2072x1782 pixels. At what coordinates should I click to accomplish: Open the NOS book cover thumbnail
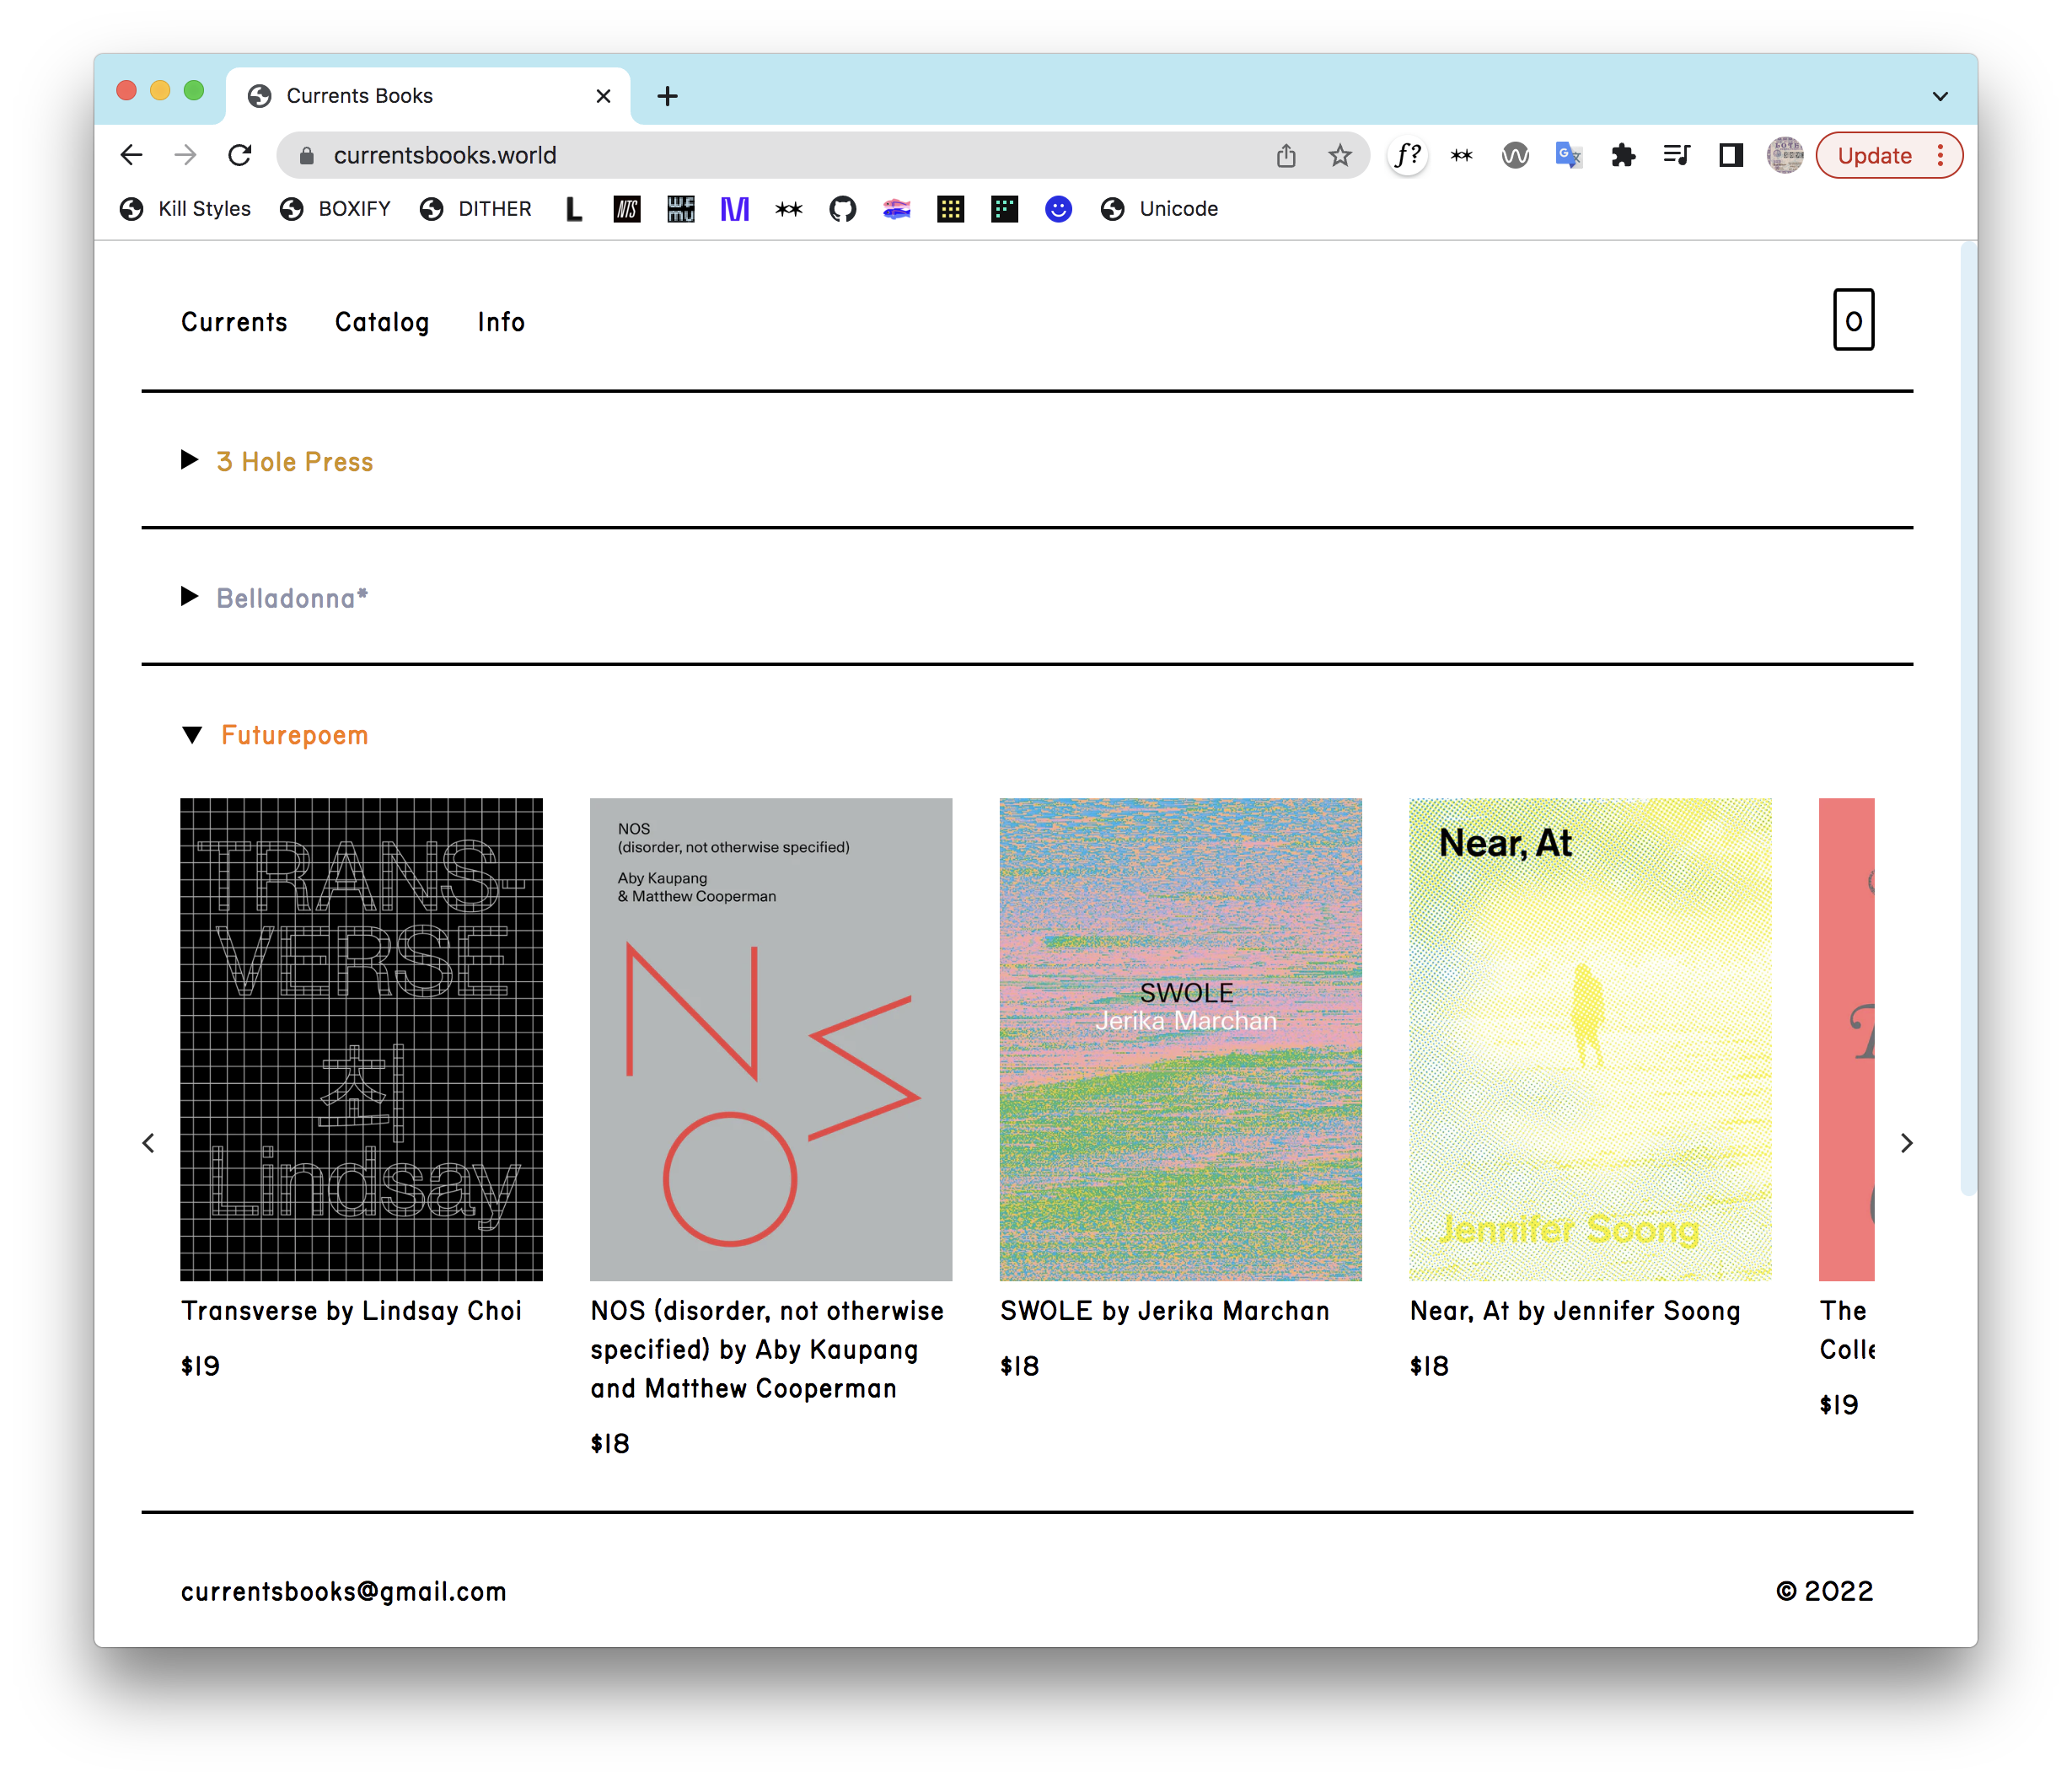pyautogui.click(x=771, y=1039)
